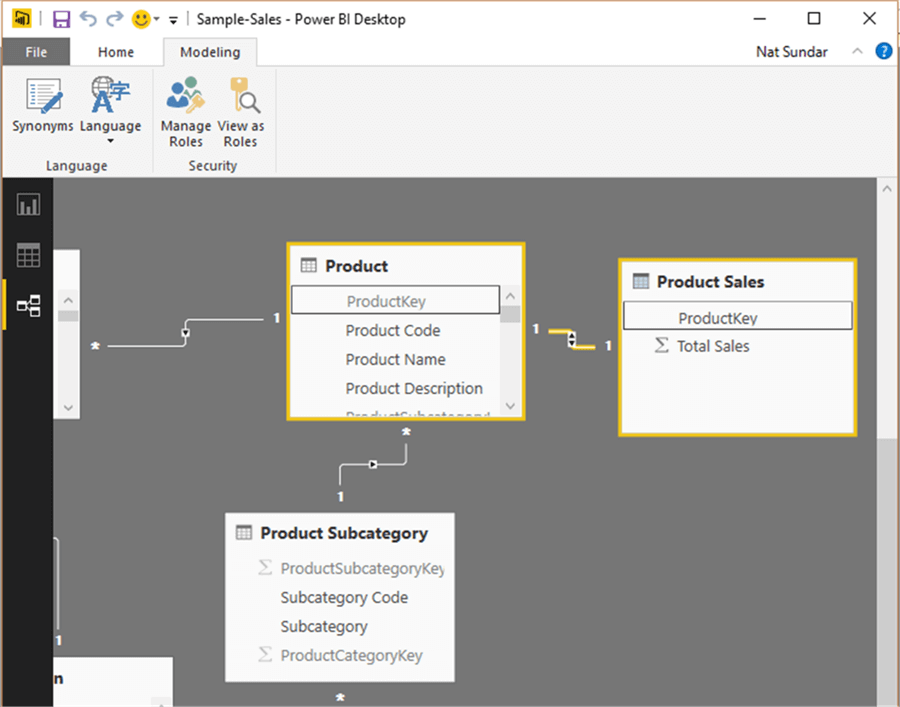
Task: Click sigma icon beside ProductCategoryKey
Action: tap(265, 654)
